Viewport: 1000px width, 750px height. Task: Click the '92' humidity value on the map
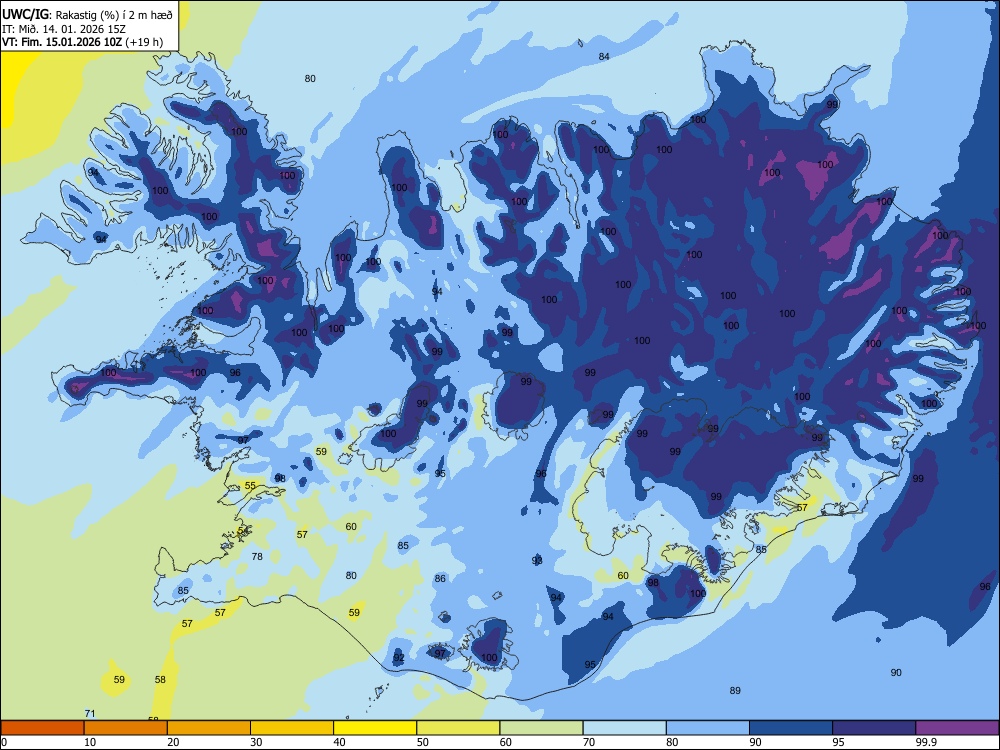point(399,658)
